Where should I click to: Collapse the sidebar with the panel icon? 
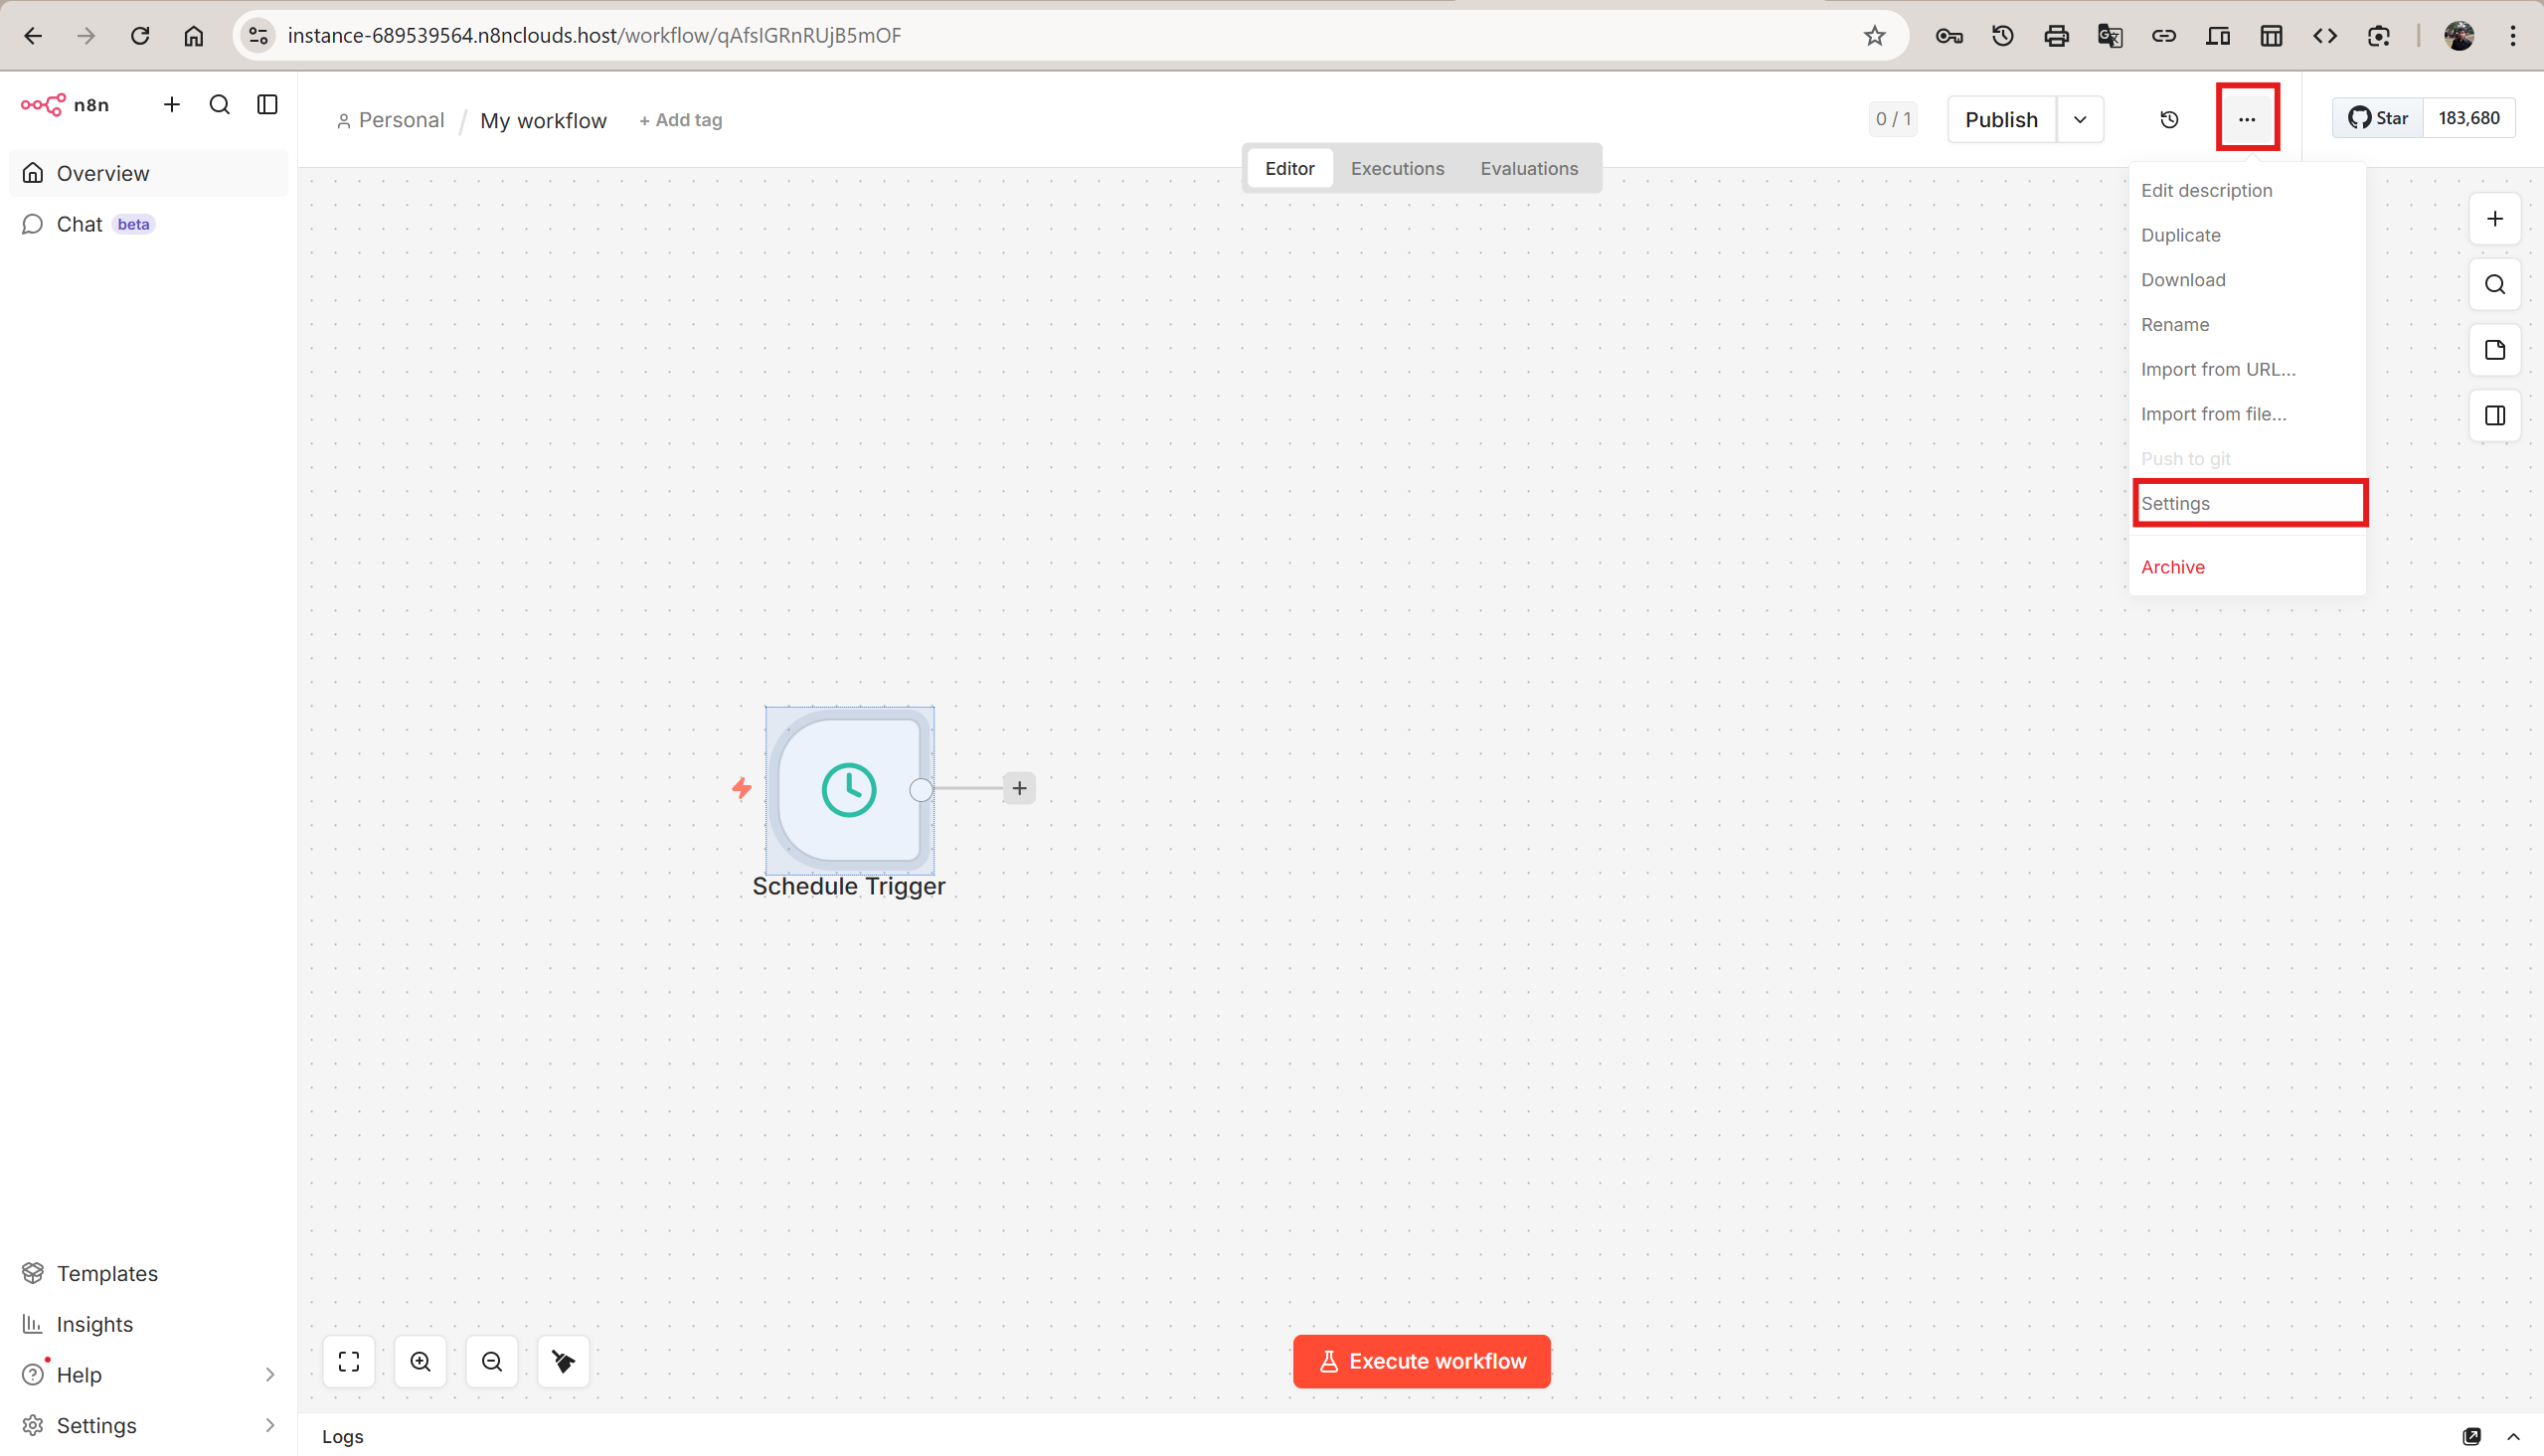pyautogui.click(x=267, y=105)
